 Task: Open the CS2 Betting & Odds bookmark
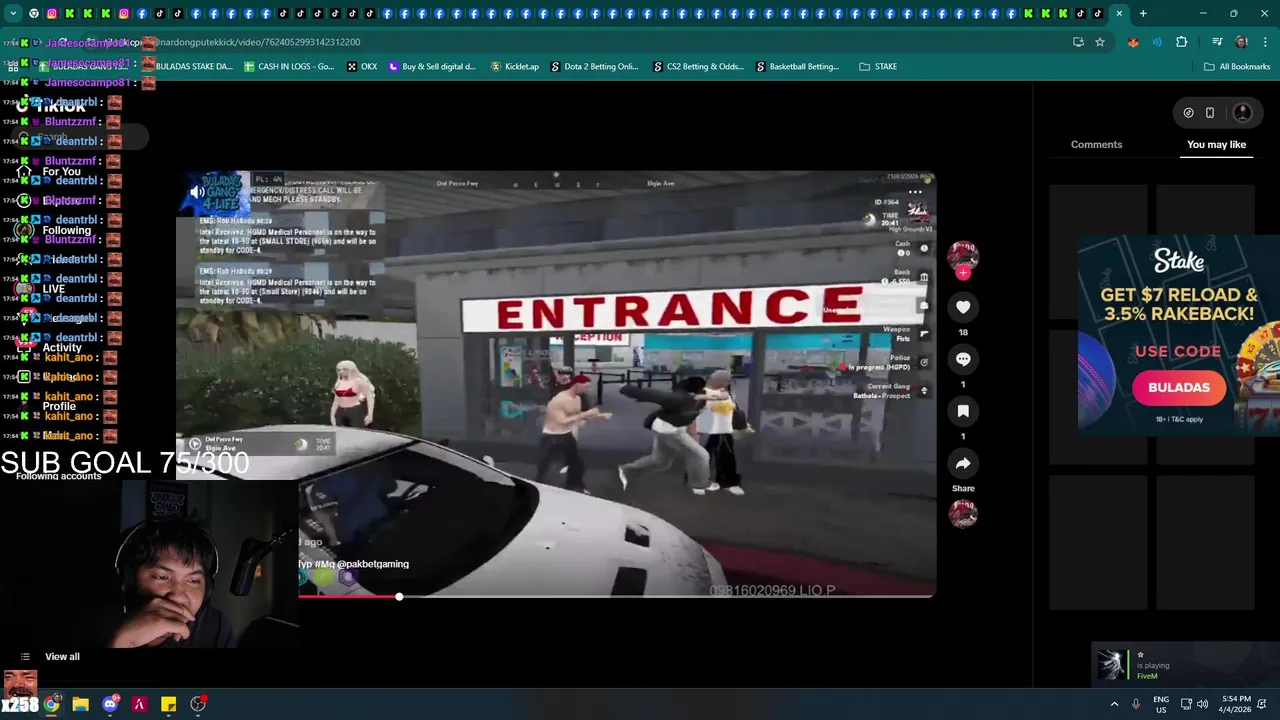pos(698,67)
